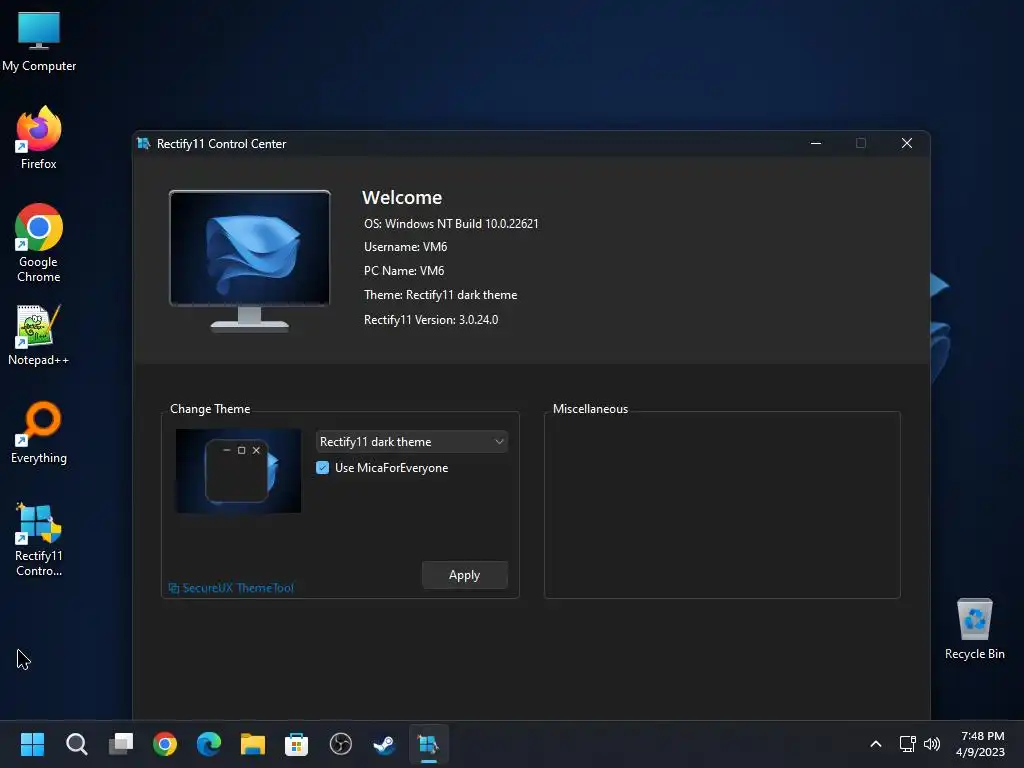This screenshot has height=768, width=1024.
Task: Click the Theme: Rectify11 dark theme text
Action: [441, 295]
